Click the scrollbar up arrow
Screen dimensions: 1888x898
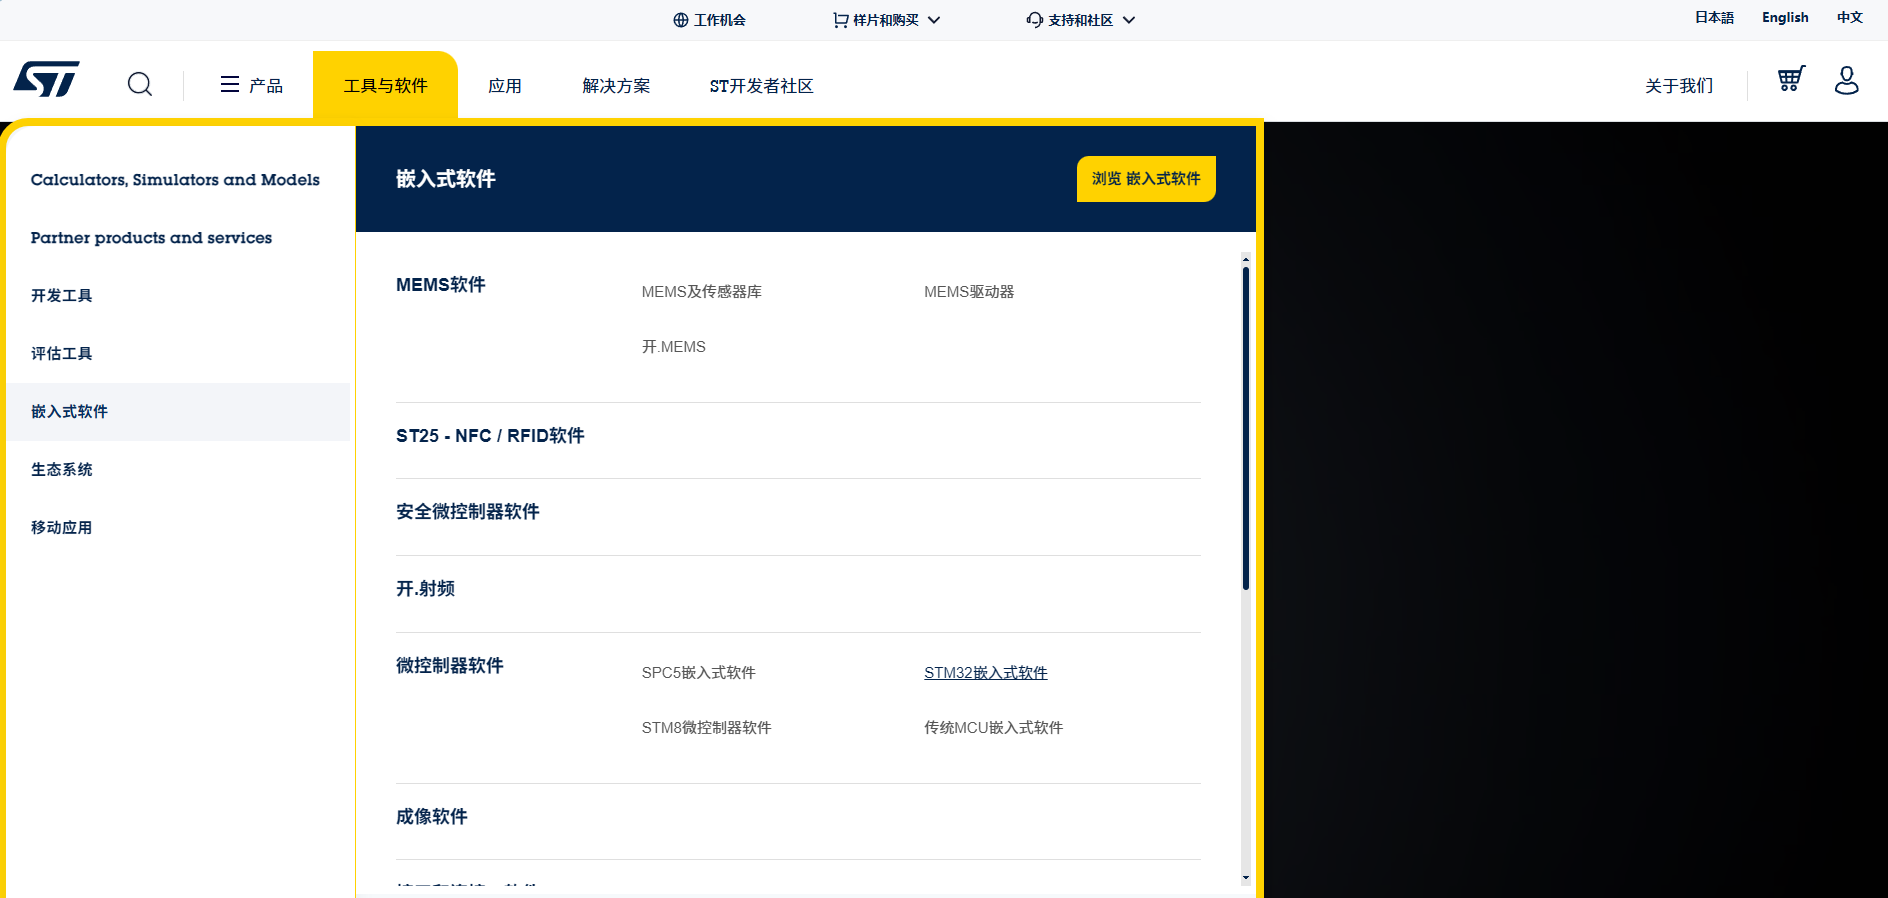tap(1246, 258)
